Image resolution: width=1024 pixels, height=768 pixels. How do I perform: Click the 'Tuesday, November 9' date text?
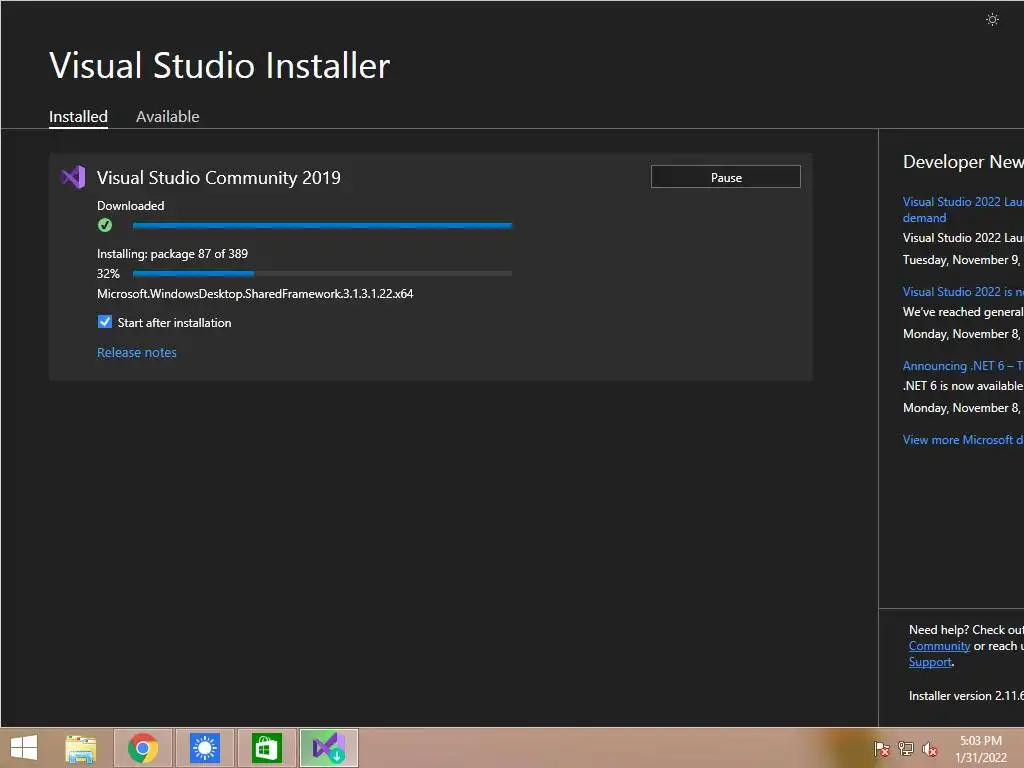coord(961,260)
